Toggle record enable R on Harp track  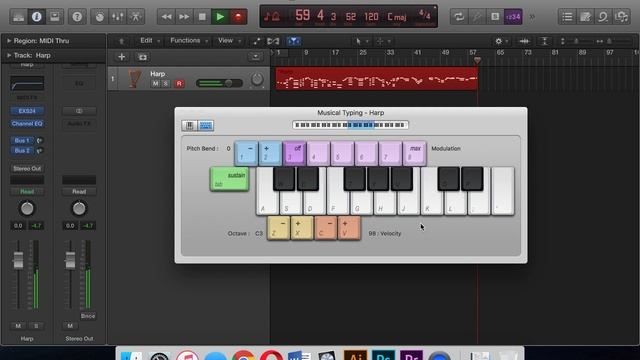(x=179, y=83)
